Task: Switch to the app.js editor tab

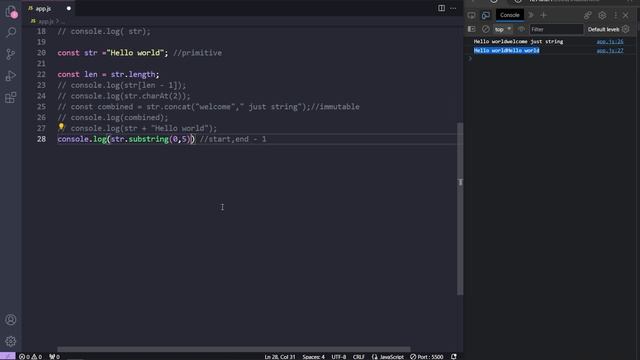Action: pos(43,8)
